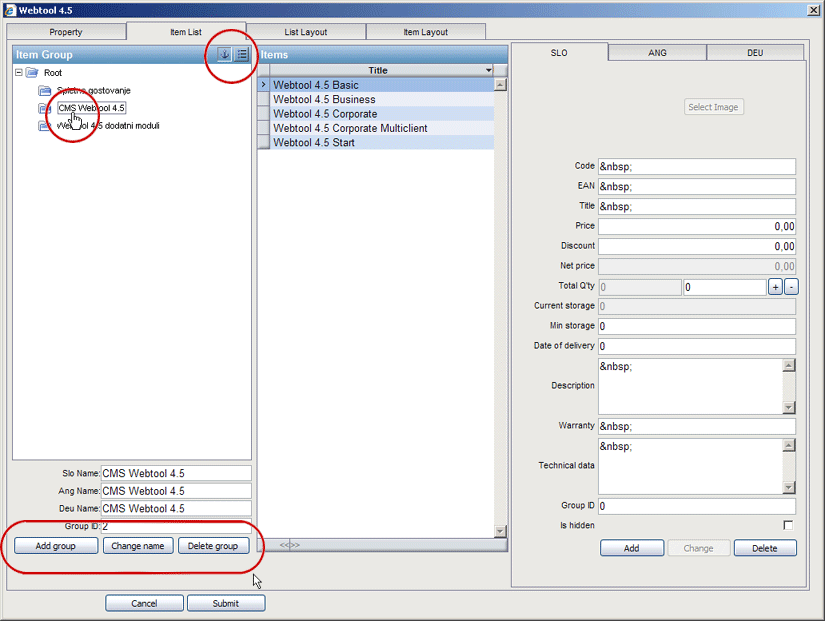This screenshot has width=825, height=621.
Task: Click the plus button beside Total Q'ty
Action: [775, 287]
